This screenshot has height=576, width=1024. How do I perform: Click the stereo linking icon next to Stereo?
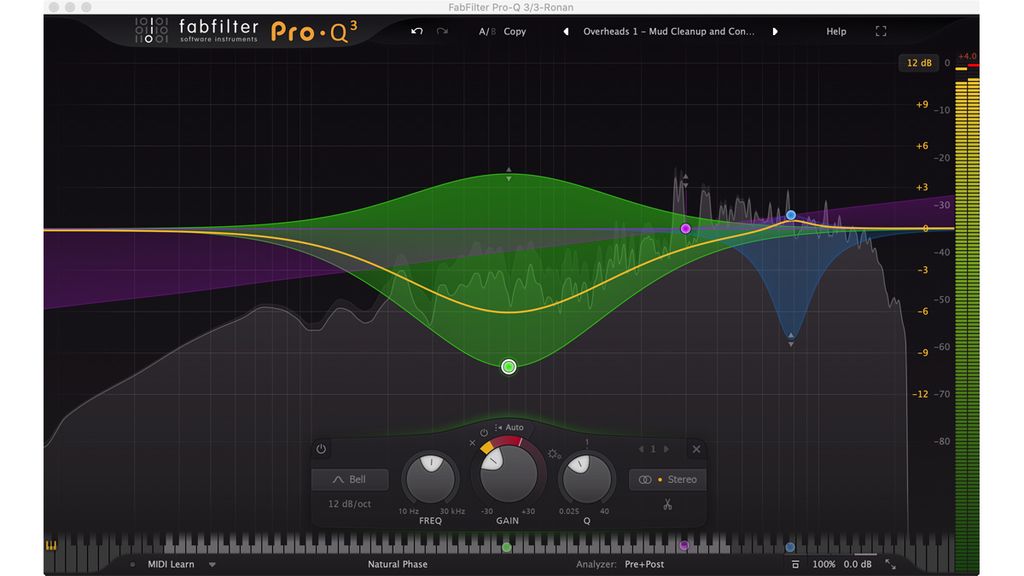pos(644,479)
